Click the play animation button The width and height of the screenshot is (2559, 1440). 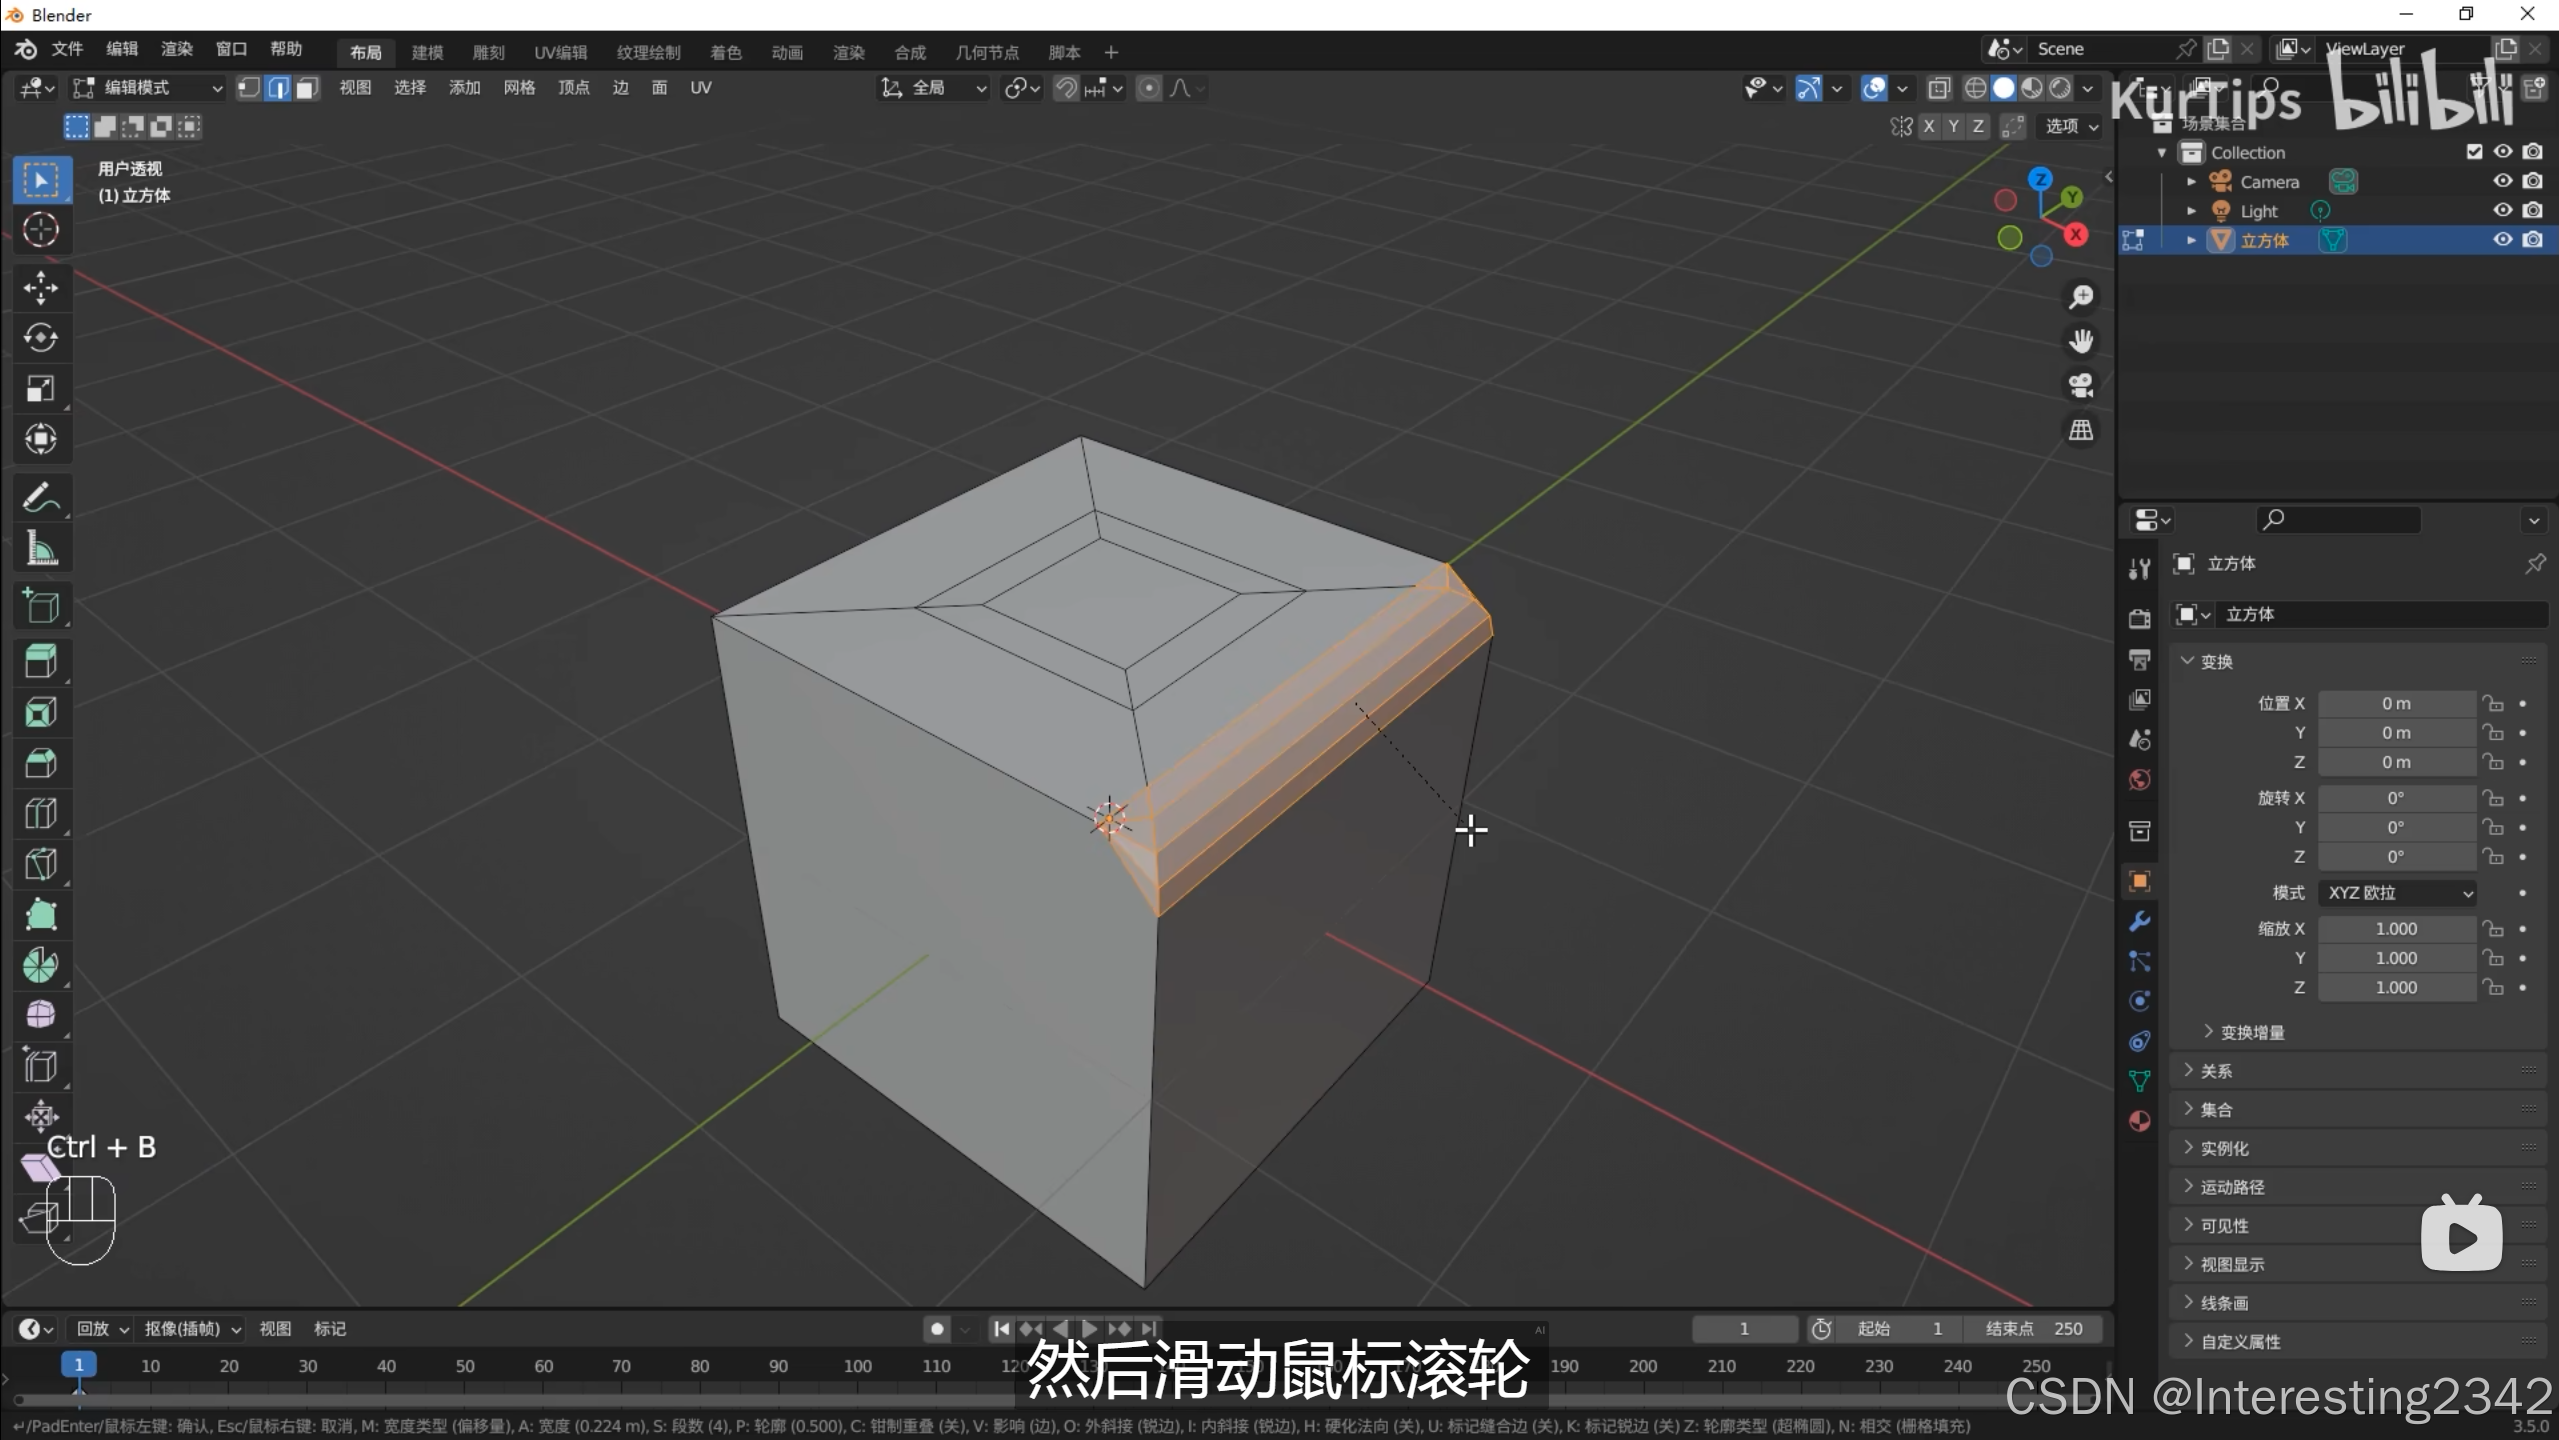1089,1329
